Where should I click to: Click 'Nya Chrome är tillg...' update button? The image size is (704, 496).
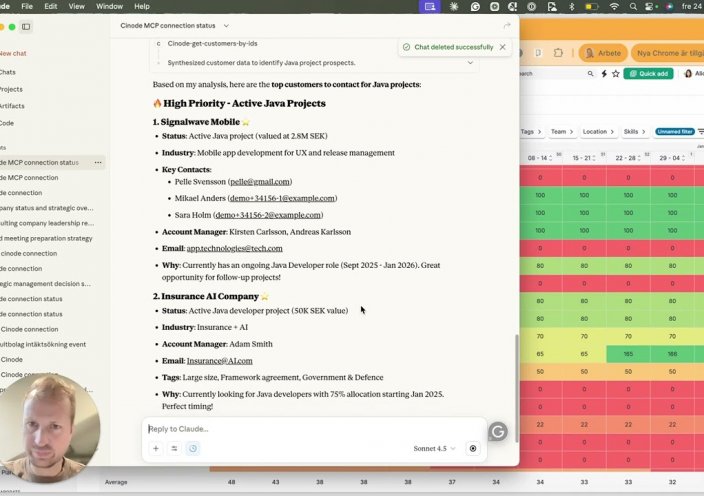[x=668, y=53]
